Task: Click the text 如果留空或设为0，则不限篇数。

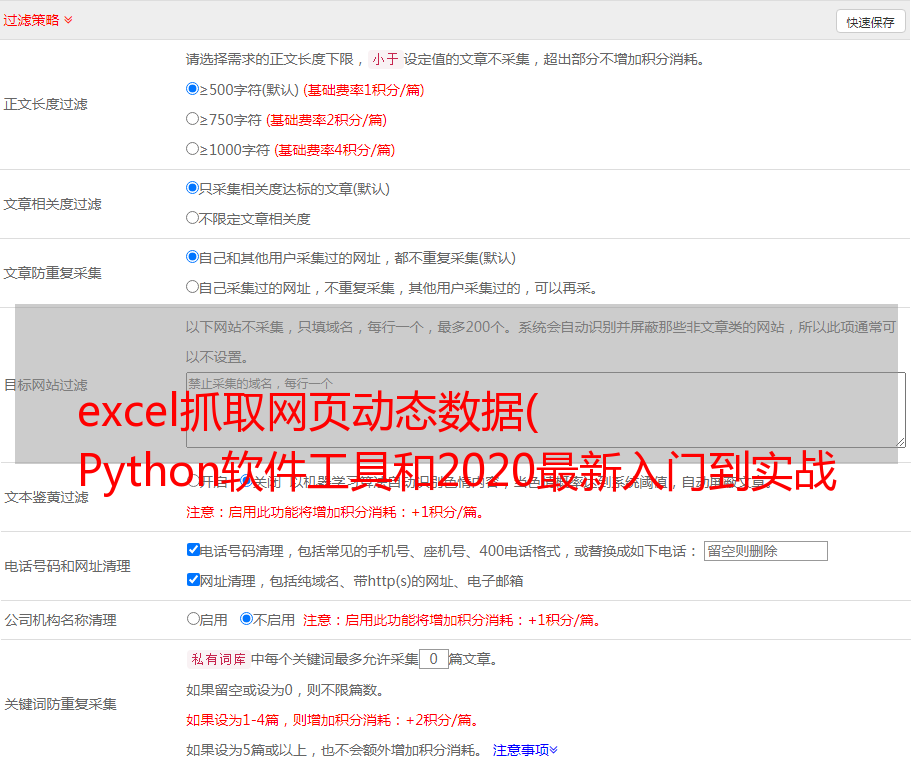Action: [285, 691]
